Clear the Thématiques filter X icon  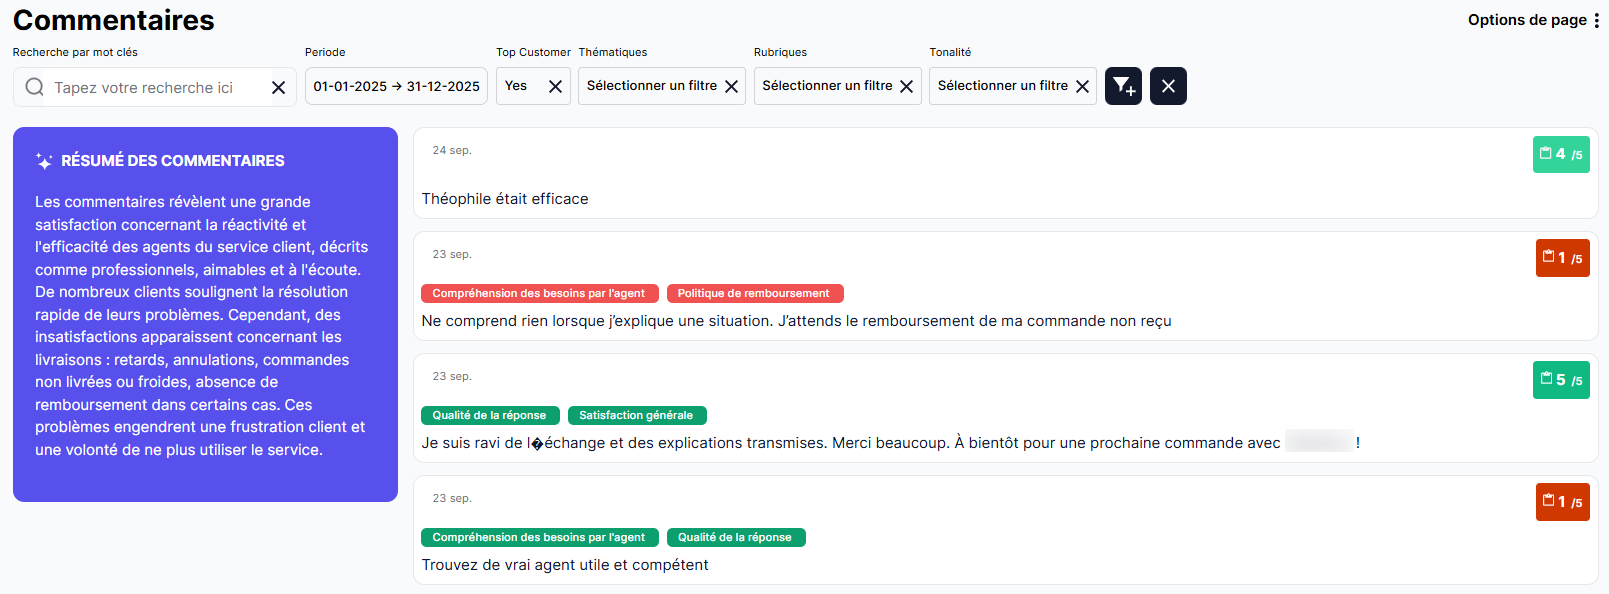click(x=732, y=86)
